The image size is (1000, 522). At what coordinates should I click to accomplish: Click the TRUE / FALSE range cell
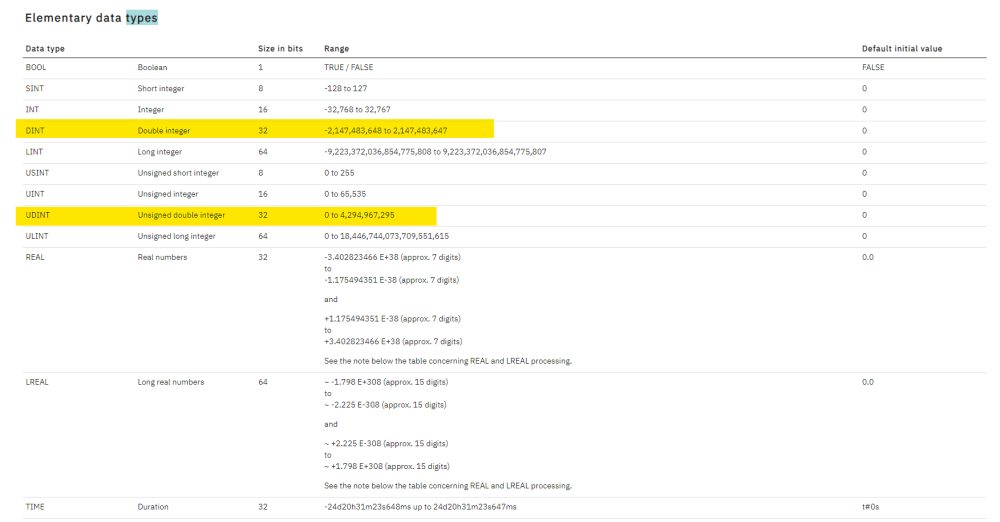[349, 67]
